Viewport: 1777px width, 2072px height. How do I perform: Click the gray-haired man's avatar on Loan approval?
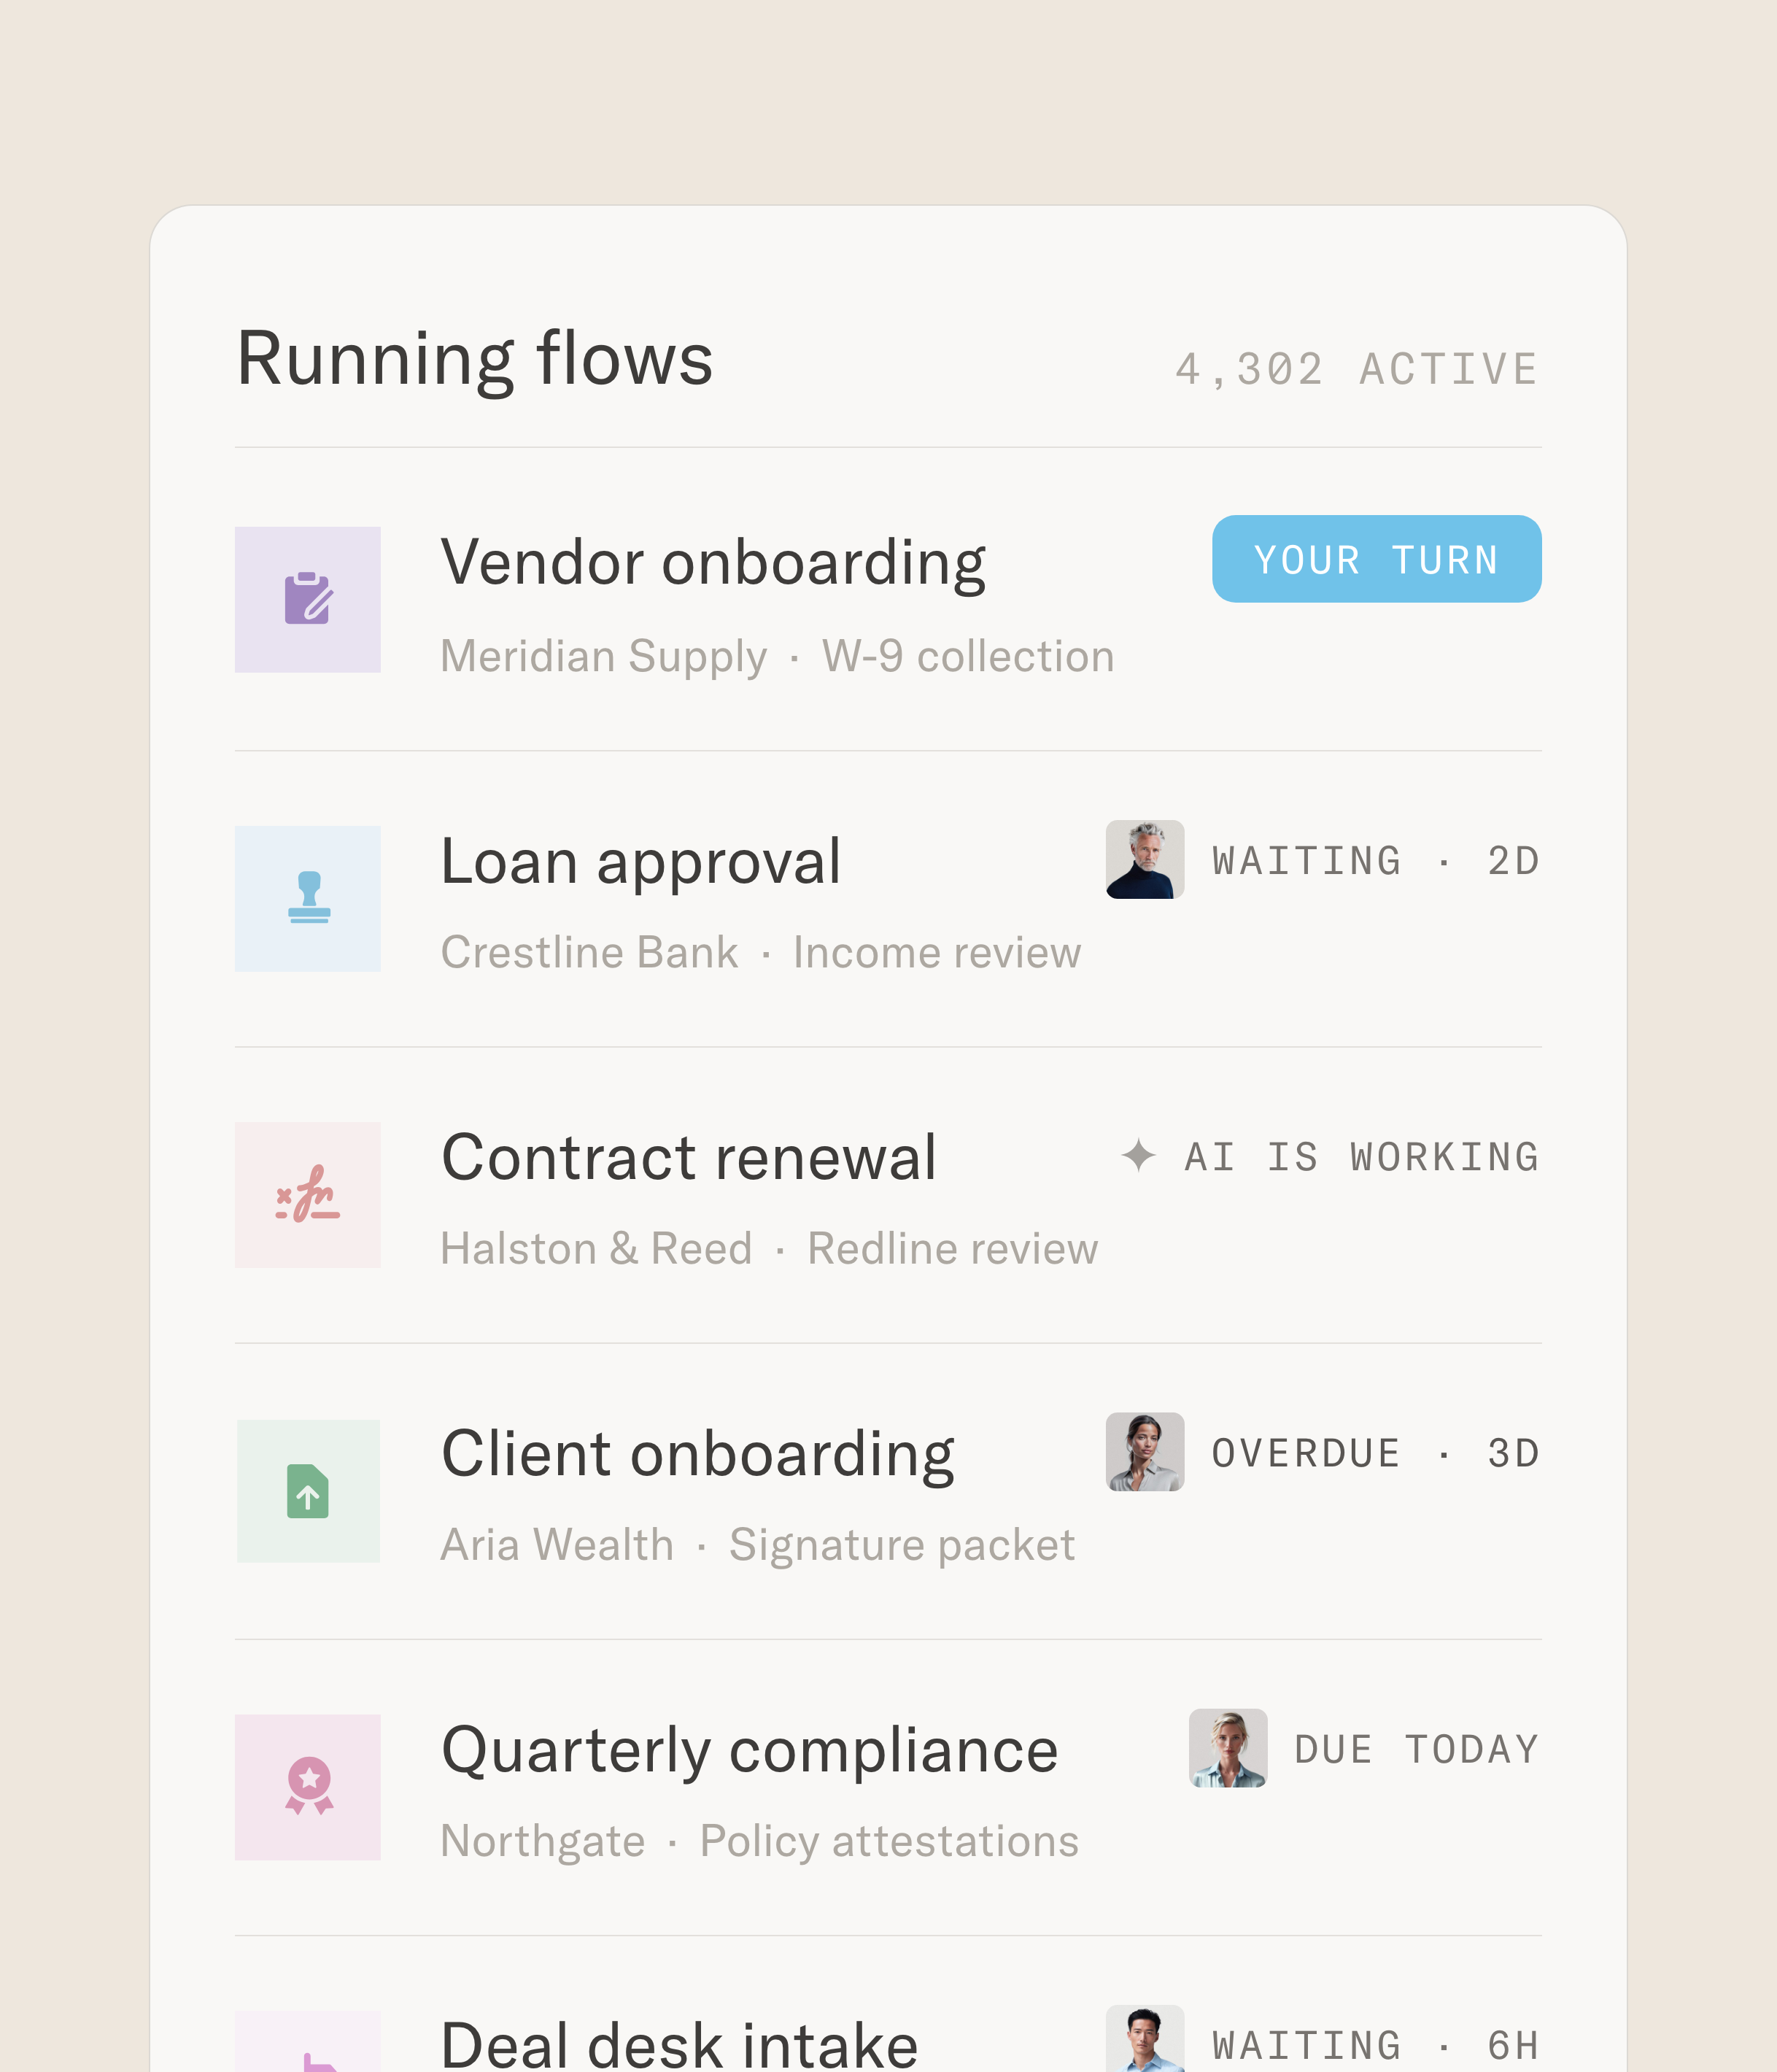click(1145, 860)
